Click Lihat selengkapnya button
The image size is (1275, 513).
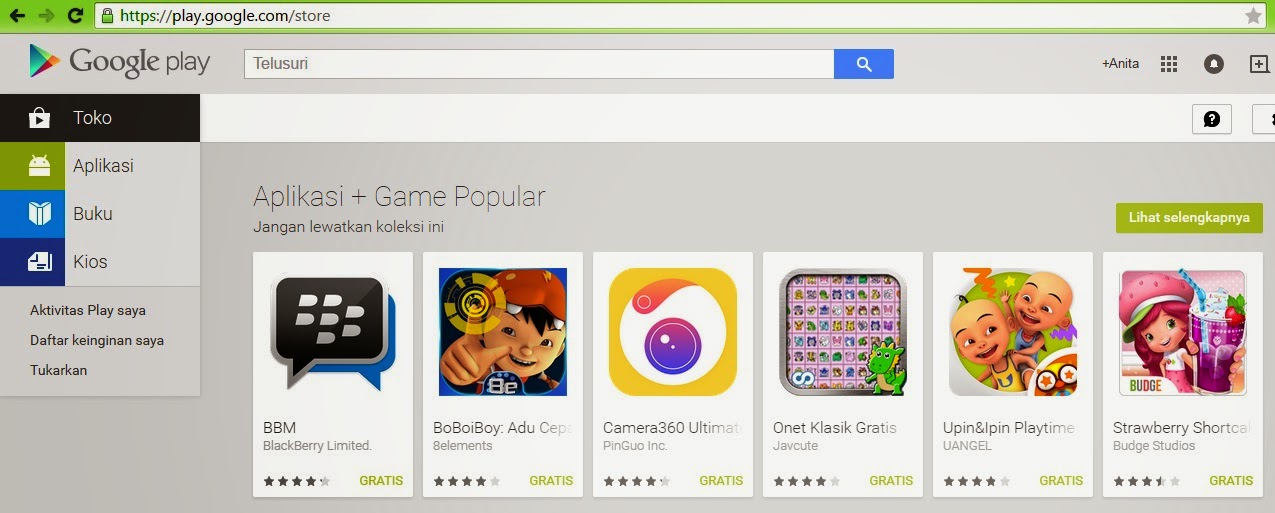(1189, 217)
